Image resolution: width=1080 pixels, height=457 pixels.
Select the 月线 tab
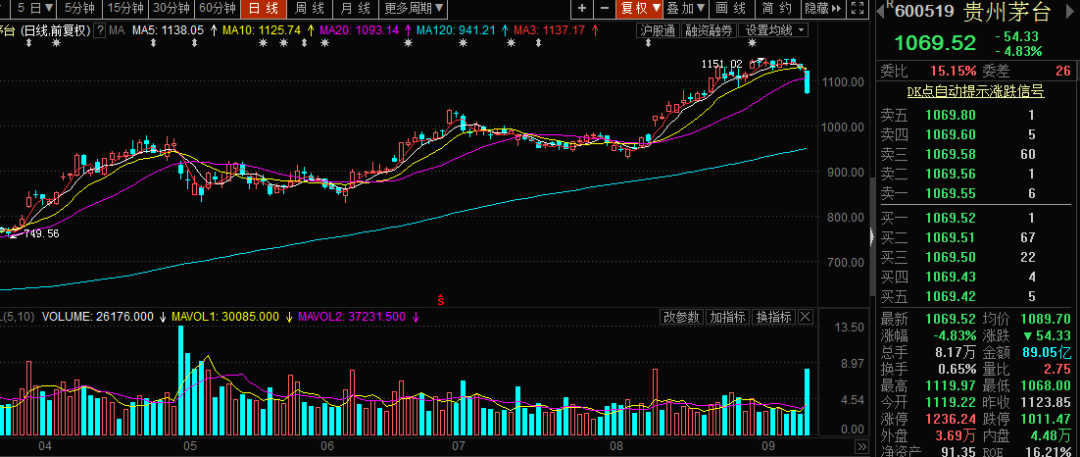click(355, 8)
